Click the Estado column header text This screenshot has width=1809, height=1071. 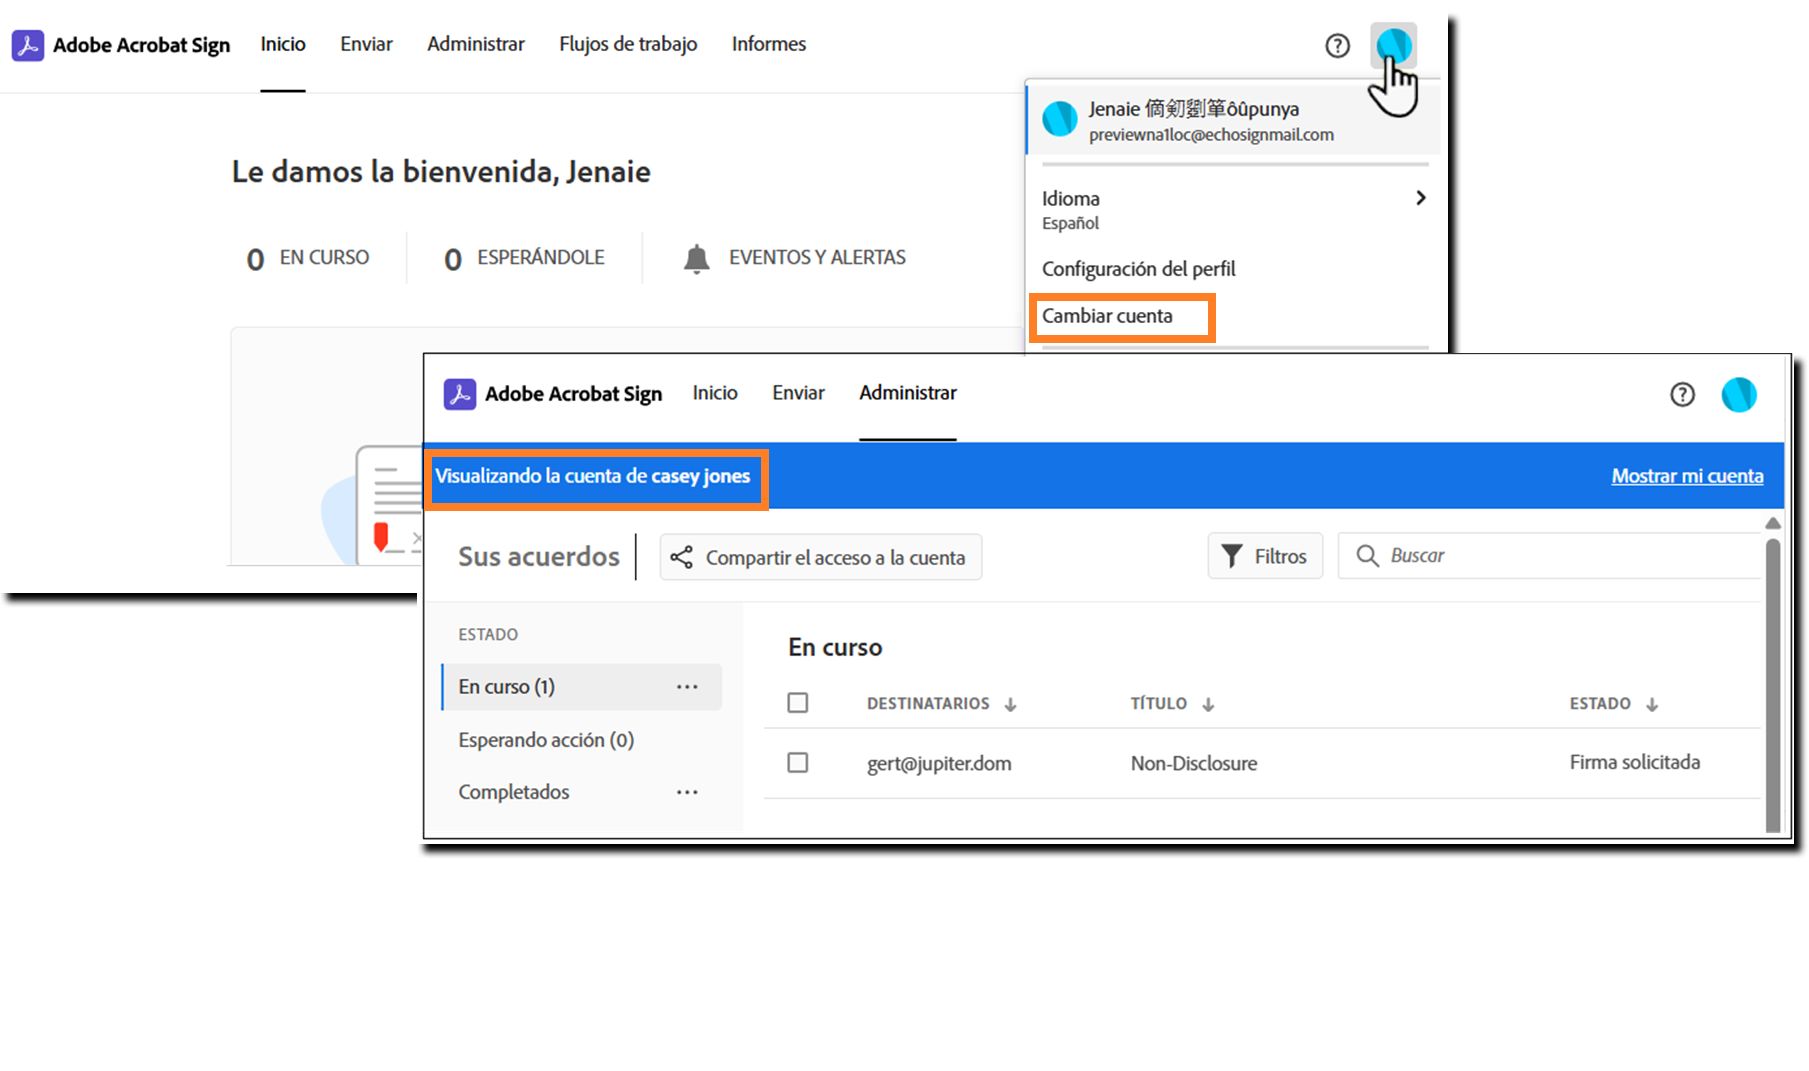click(x=1600, y=704)
